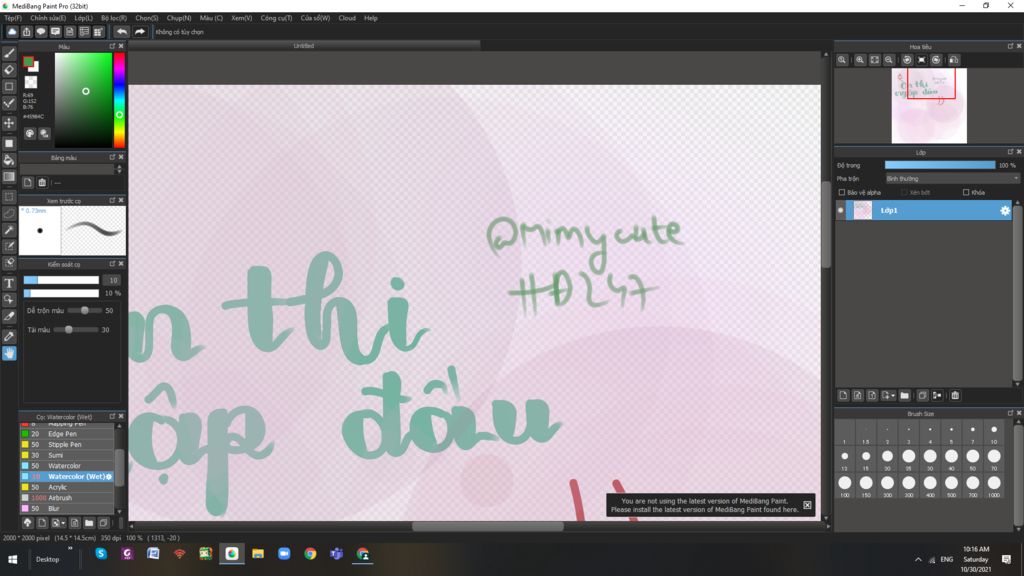This screenshot has height=576, width=1024.
Task: Click the cloud icon in top toolbar
Action: click(x=12, y=31)
